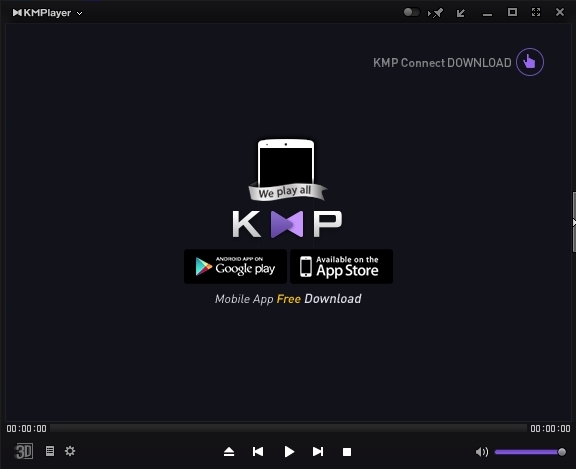
Task: Mute audio via the speaker icon
Action: [x=482, y=452]
